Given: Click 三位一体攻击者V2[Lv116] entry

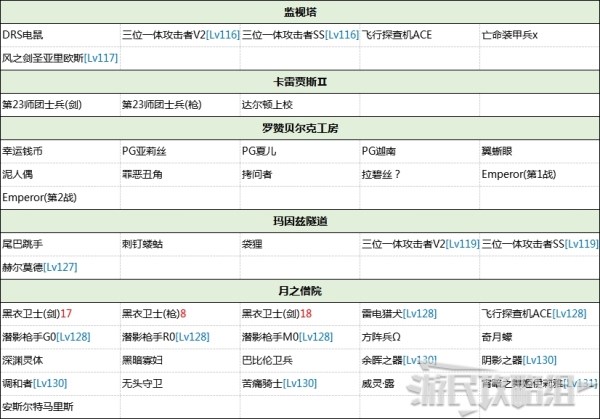Looking at the screenshot, I should click(x=181, y=35).
